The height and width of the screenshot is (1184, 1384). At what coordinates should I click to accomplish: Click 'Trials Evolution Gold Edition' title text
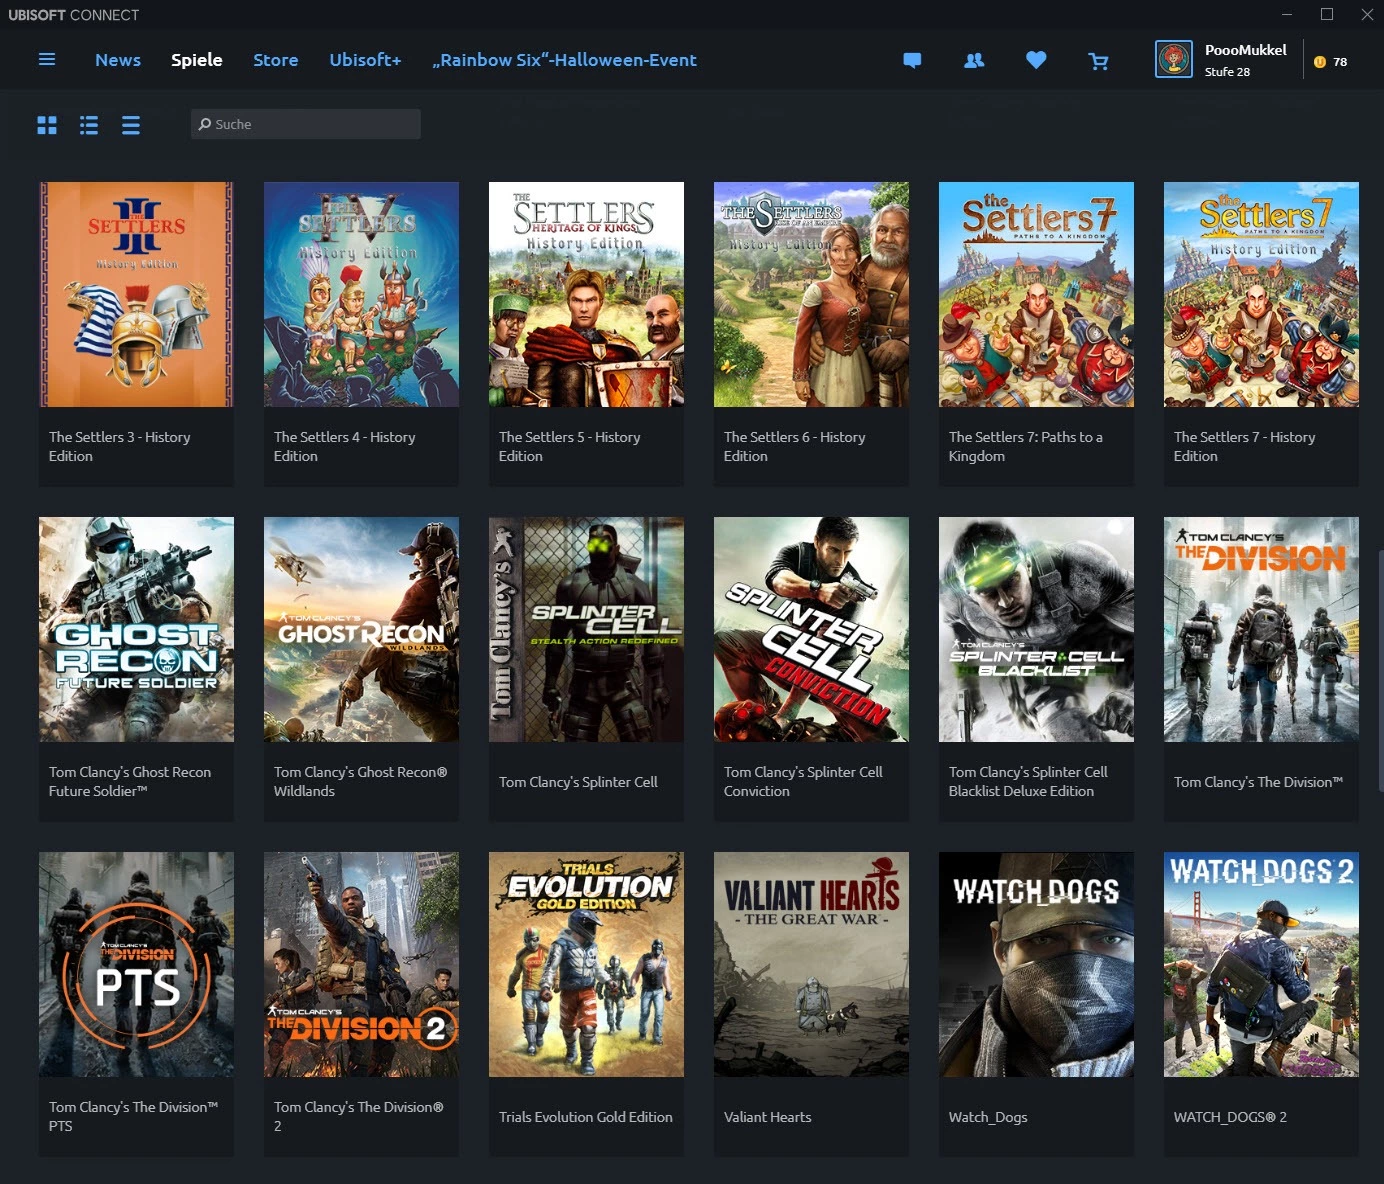(586, 1117)
